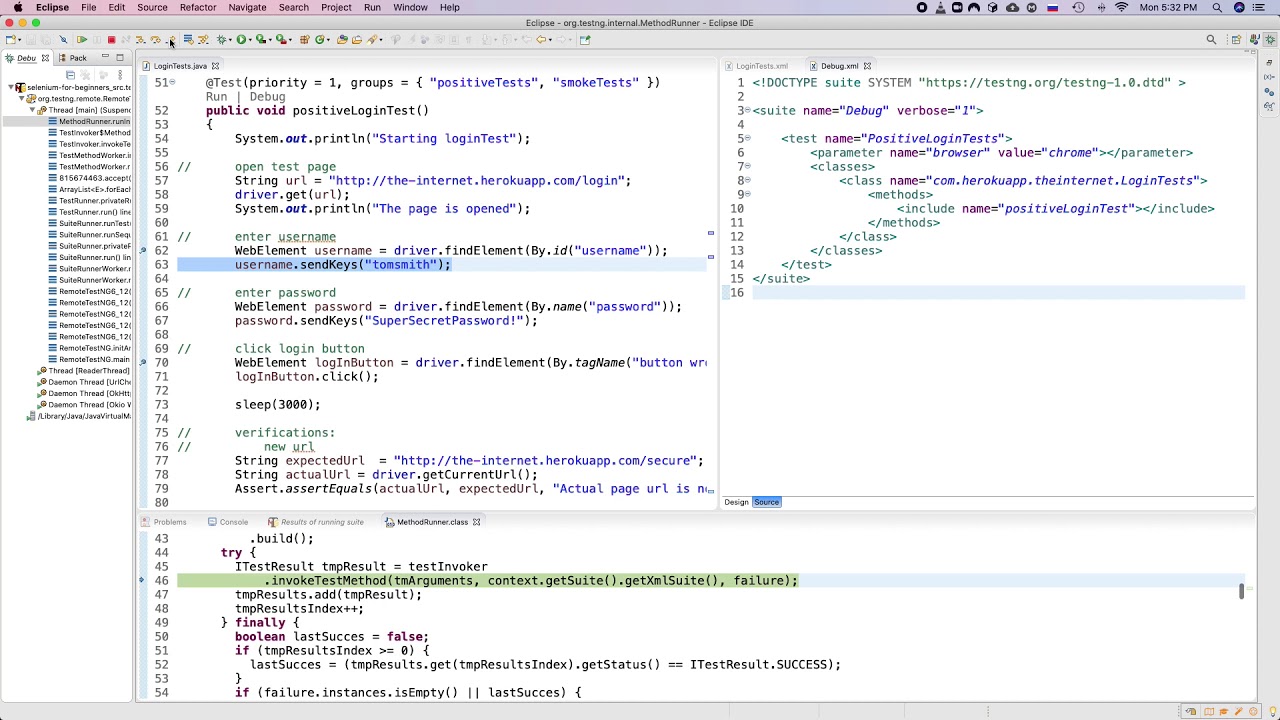Click the green Run launch icon
This screenshot has width=1280, height=720.
pyautogui.click(x=241, y=40)
